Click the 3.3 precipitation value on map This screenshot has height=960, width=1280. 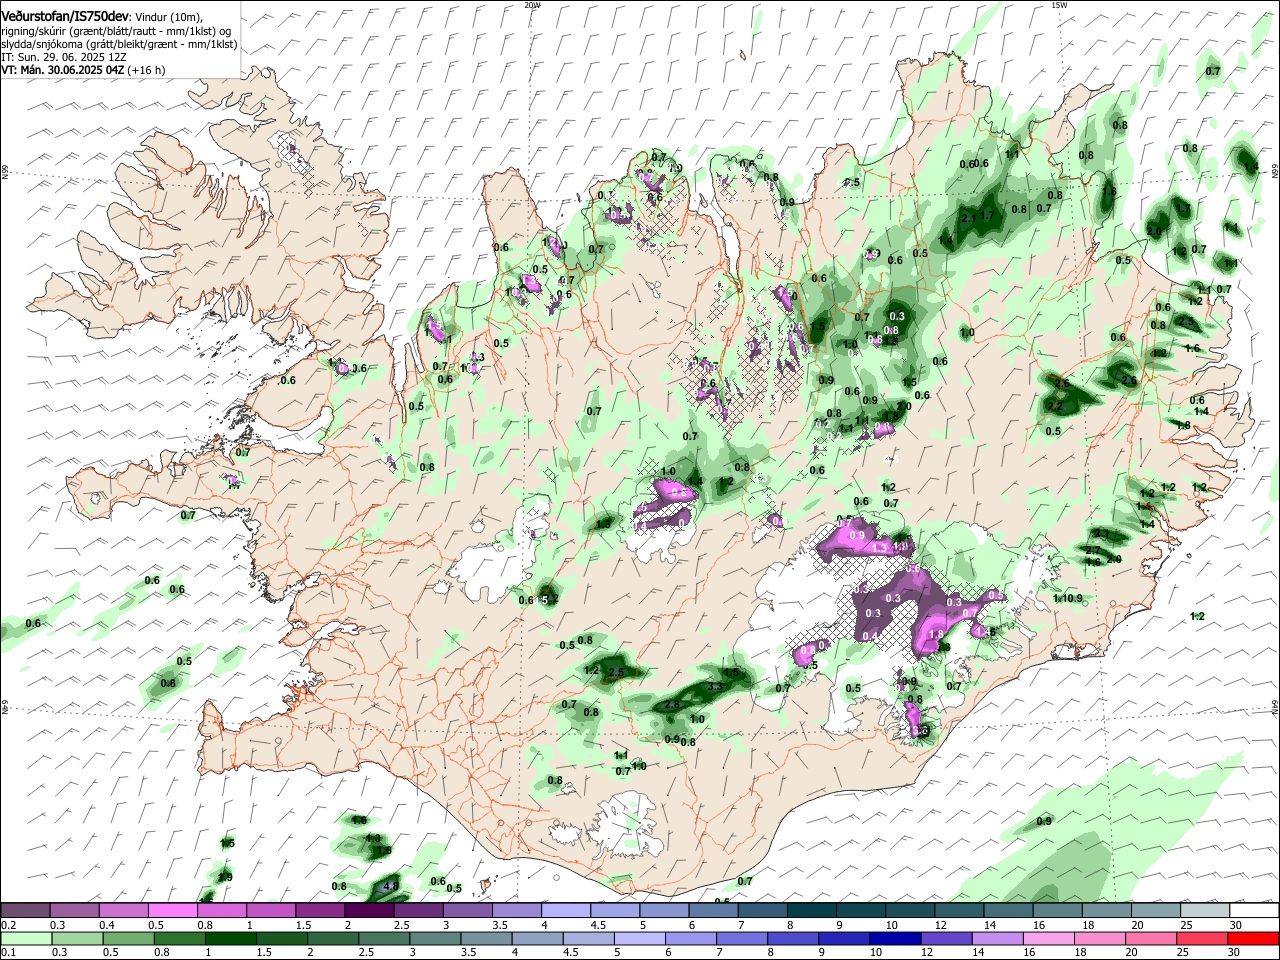714,687
